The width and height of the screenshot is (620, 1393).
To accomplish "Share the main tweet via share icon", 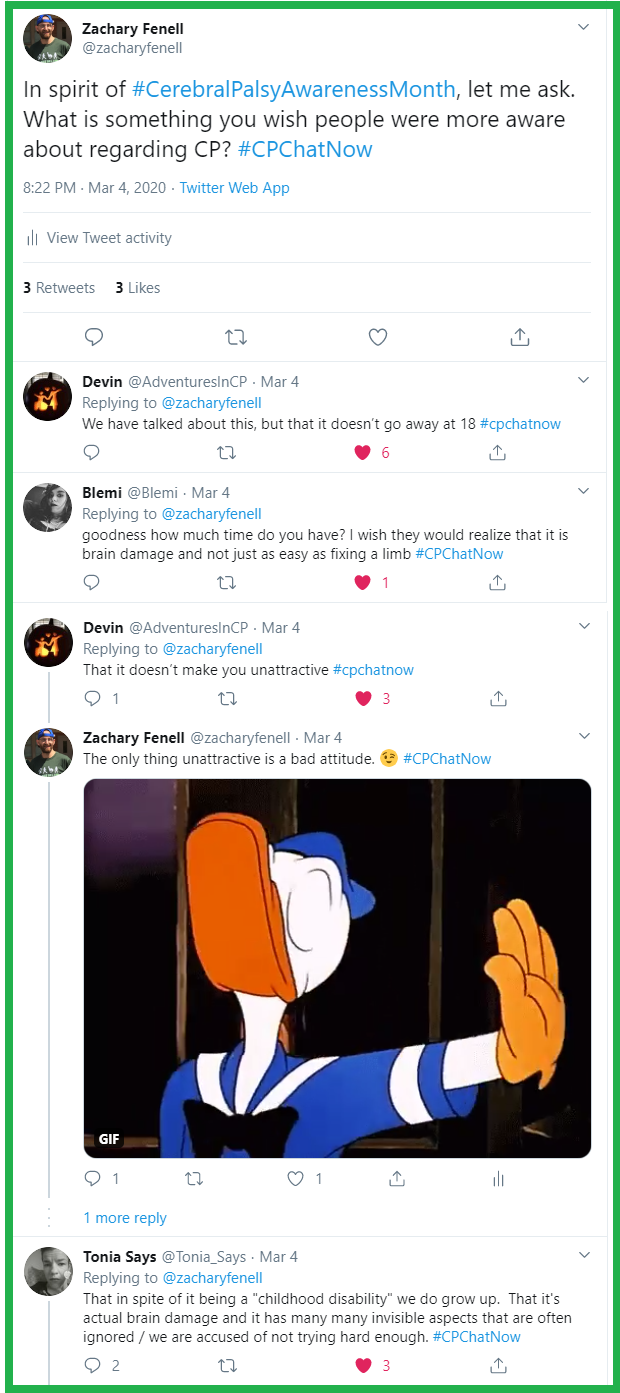I will pos(519,338).
